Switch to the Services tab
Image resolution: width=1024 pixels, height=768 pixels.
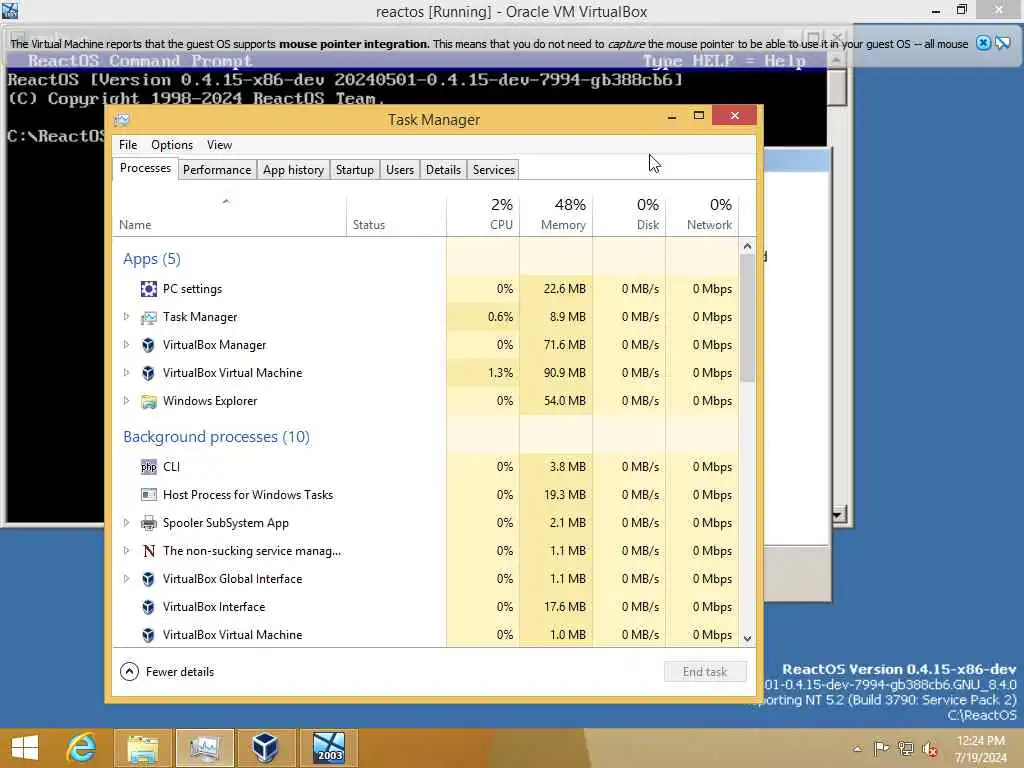coord(494,170)
